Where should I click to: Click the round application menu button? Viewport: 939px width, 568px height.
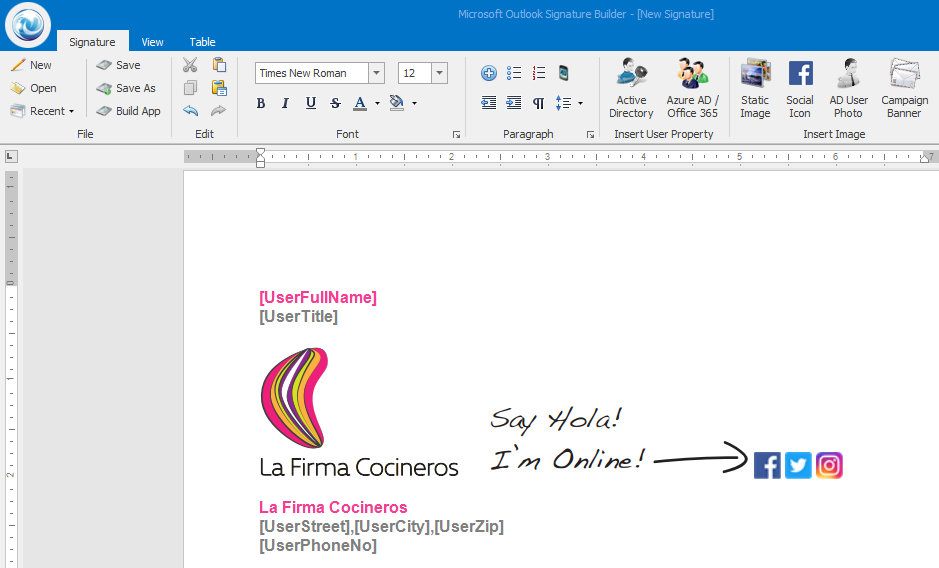(28, 25)
